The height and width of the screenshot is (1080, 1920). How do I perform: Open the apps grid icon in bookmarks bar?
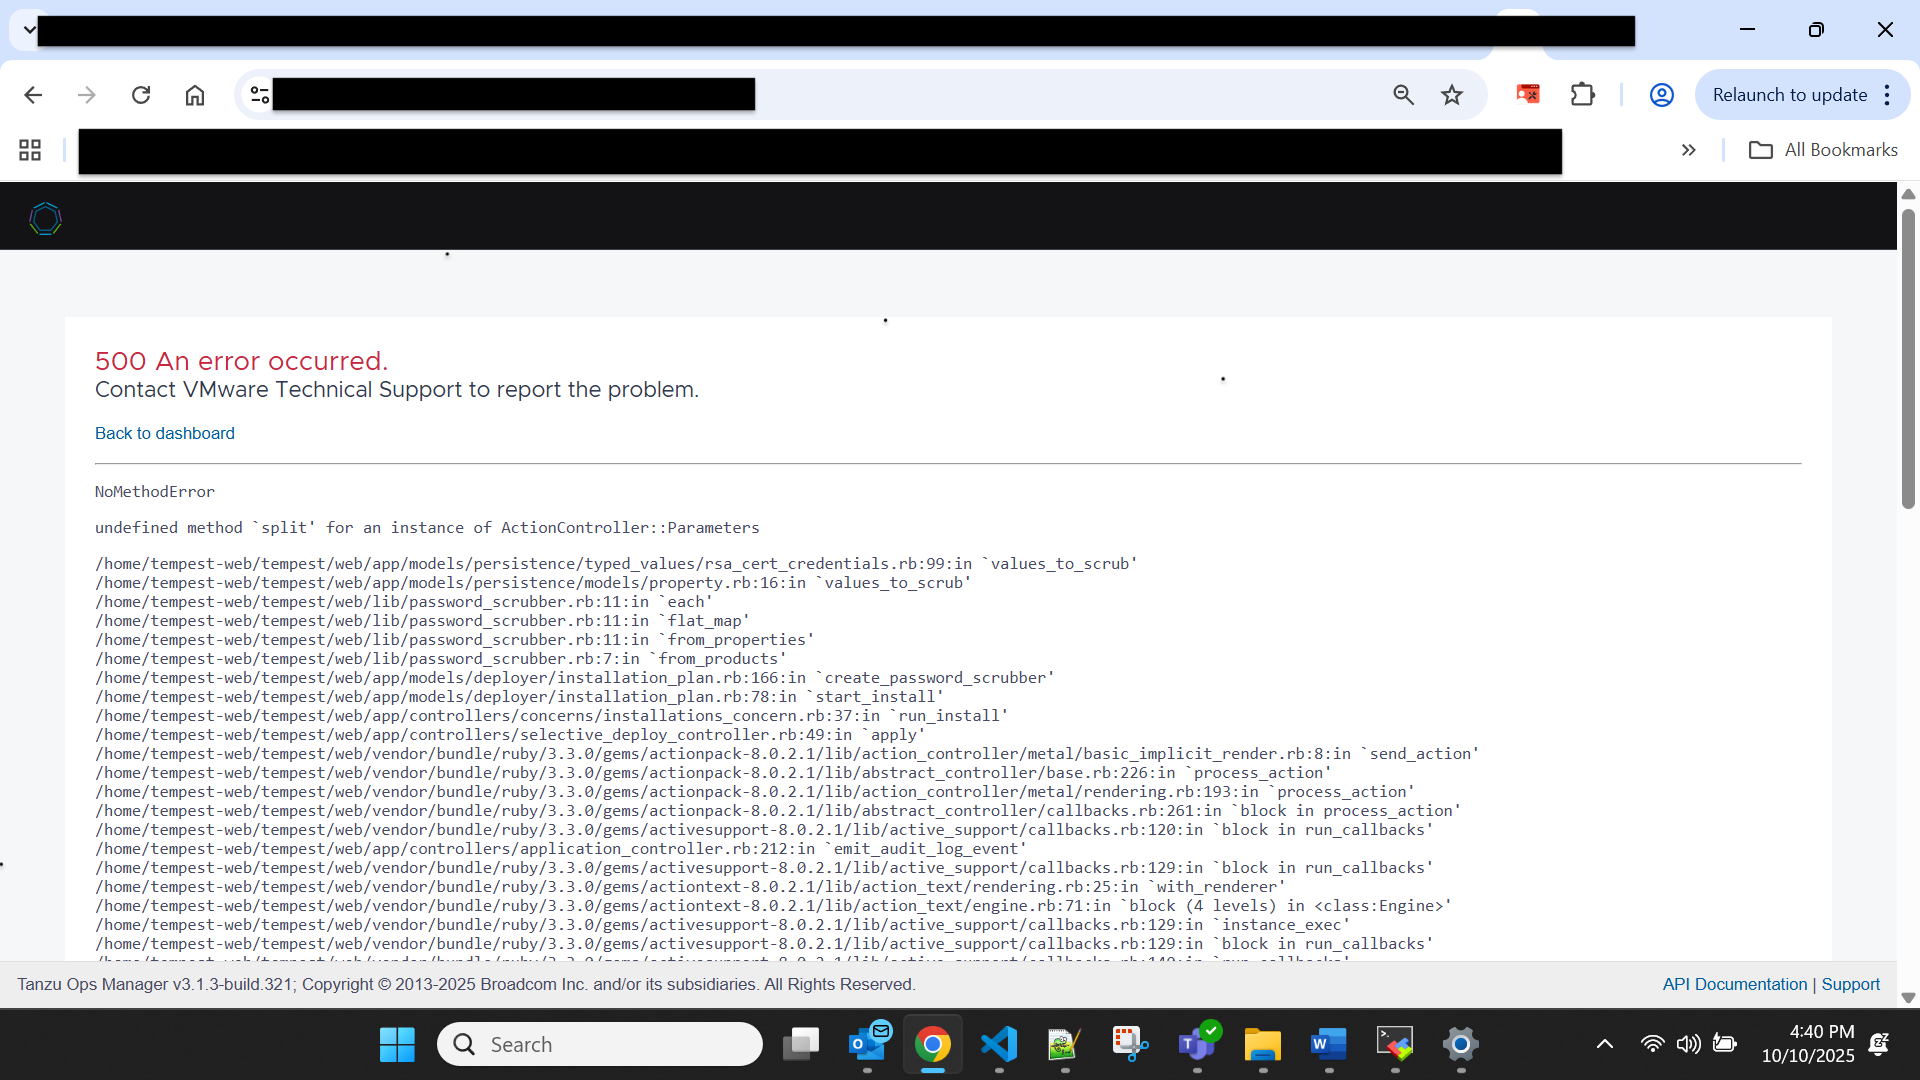click(x=30, y=150)
